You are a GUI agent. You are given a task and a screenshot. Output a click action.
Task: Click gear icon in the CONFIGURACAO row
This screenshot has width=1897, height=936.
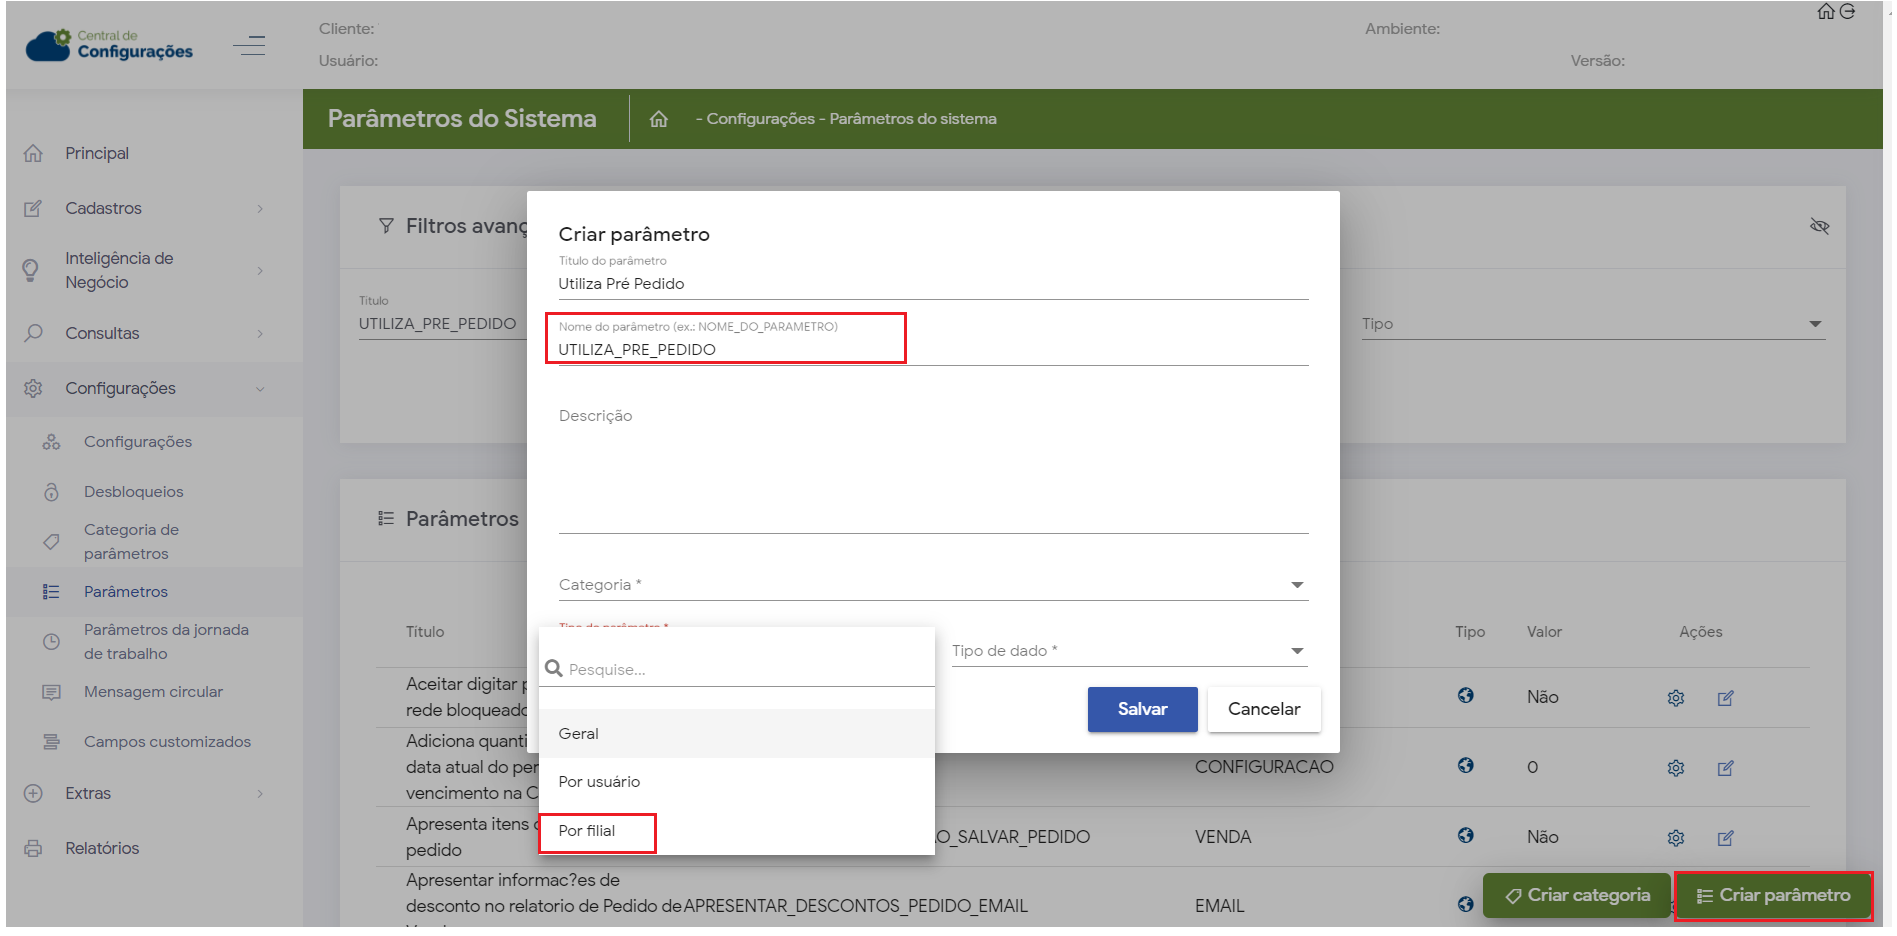point(1676,768)
